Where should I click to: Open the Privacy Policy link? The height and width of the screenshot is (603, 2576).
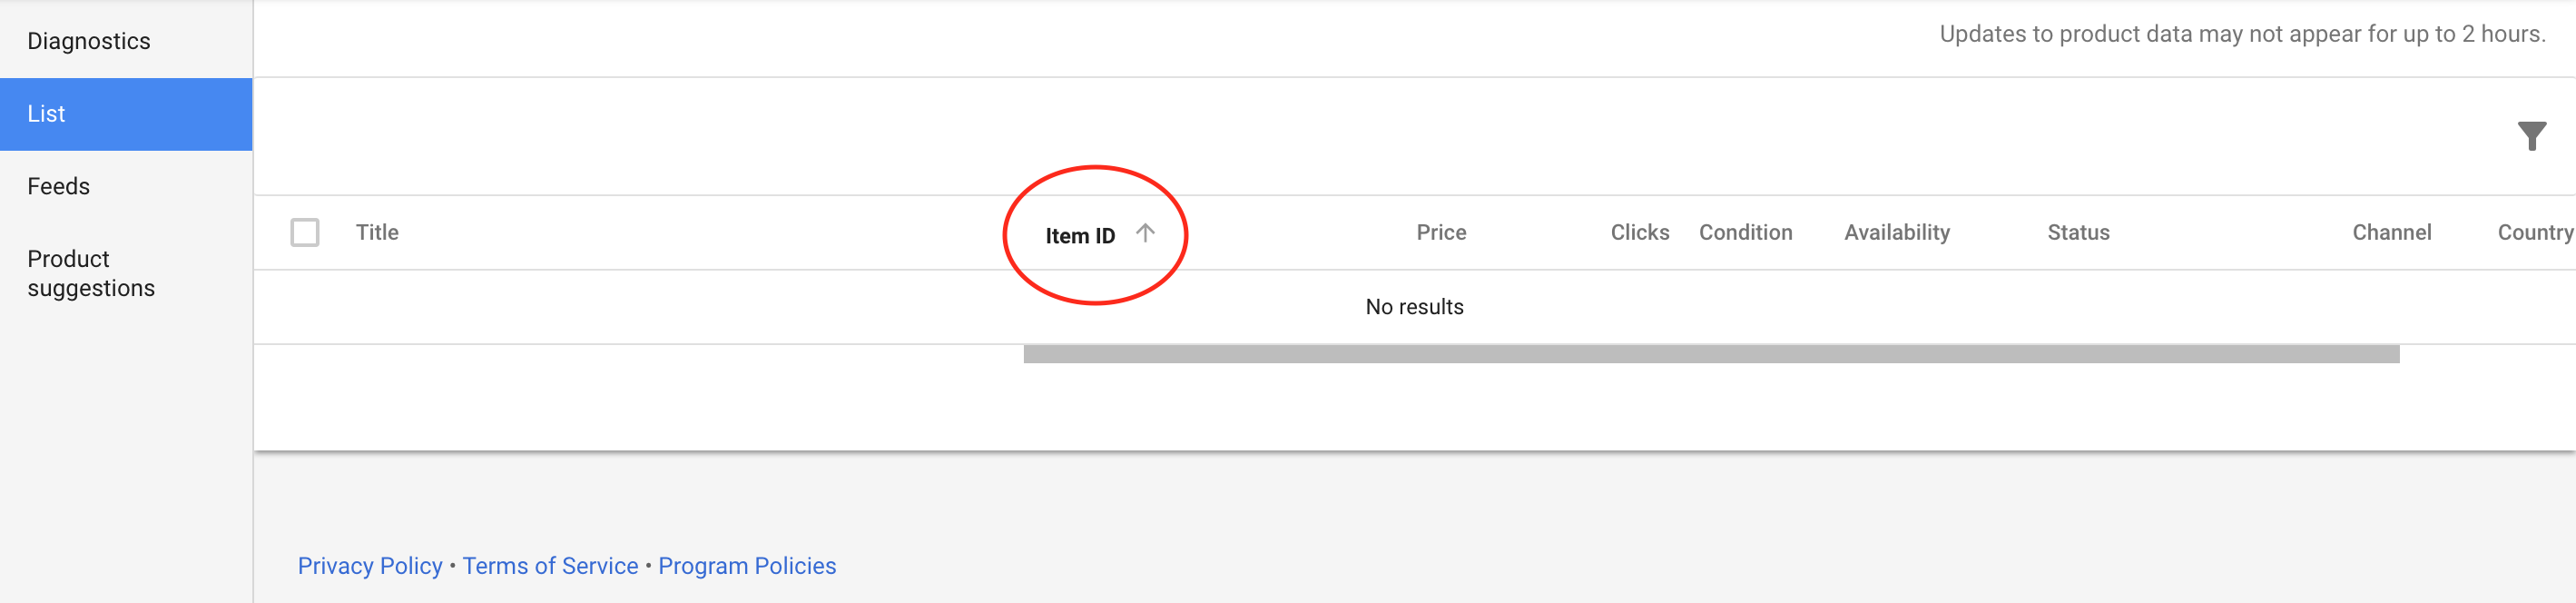coord(370,566)
